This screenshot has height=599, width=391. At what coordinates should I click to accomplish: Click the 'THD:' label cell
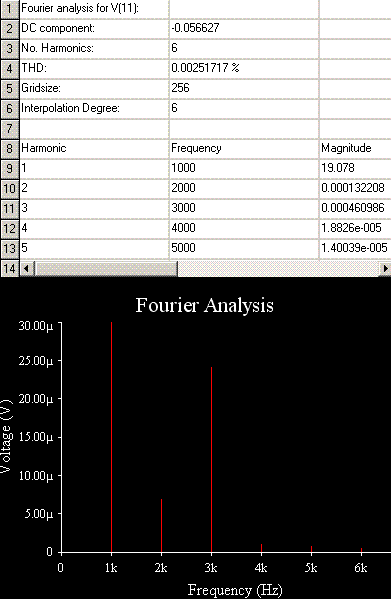point(94,68)
